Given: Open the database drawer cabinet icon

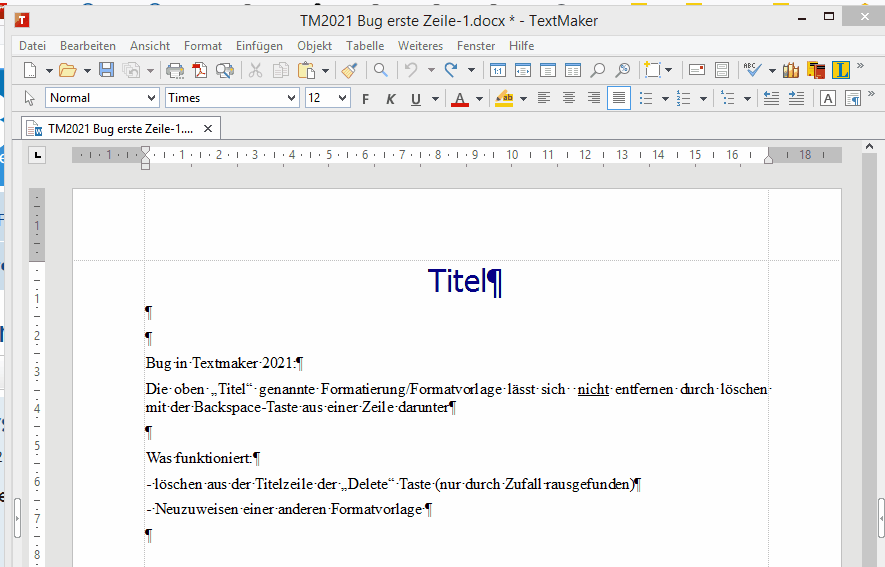Looking at the screenshot, I should pos(722,70).
